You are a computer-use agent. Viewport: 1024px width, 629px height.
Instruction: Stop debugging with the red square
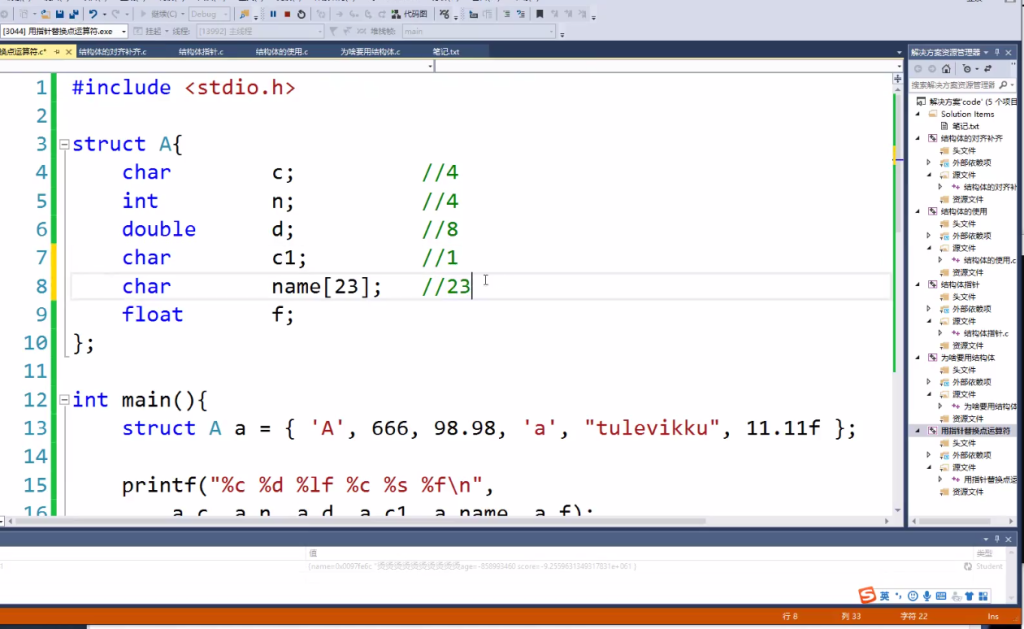tap(287, 14)
